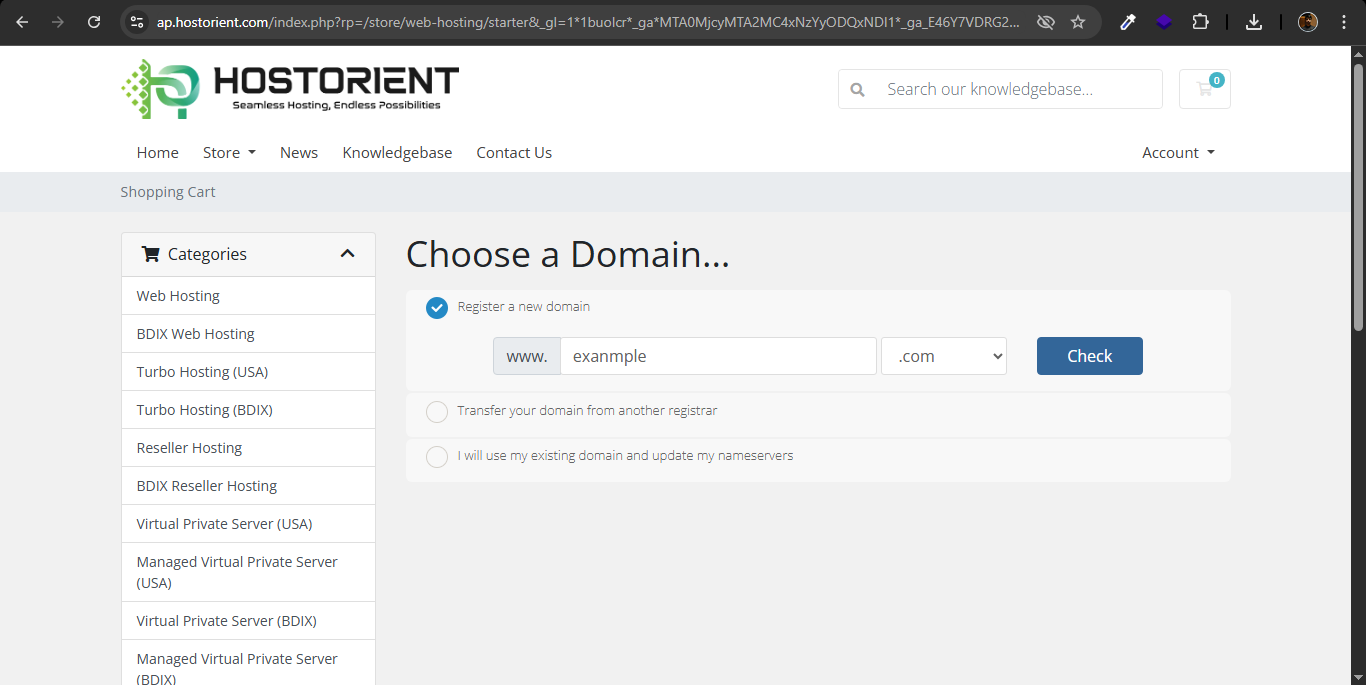Open the .com domain extension dropdown
Viewport: 1366px width, 685px height.
click(943, 356)
